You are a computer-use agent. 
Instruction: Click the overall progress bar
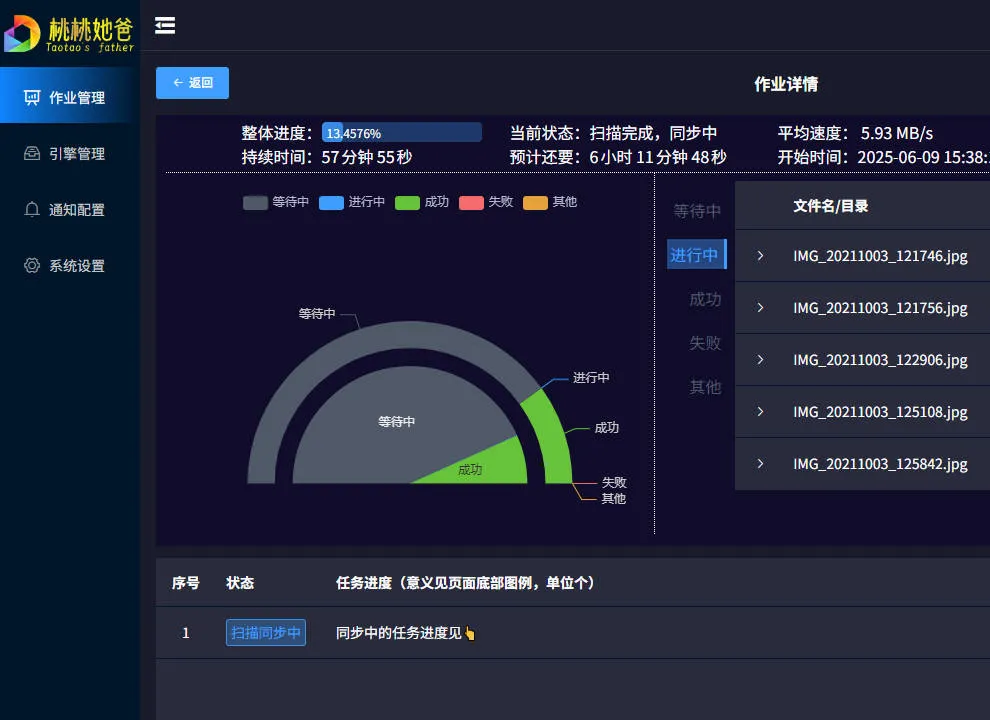coord(401,133)
